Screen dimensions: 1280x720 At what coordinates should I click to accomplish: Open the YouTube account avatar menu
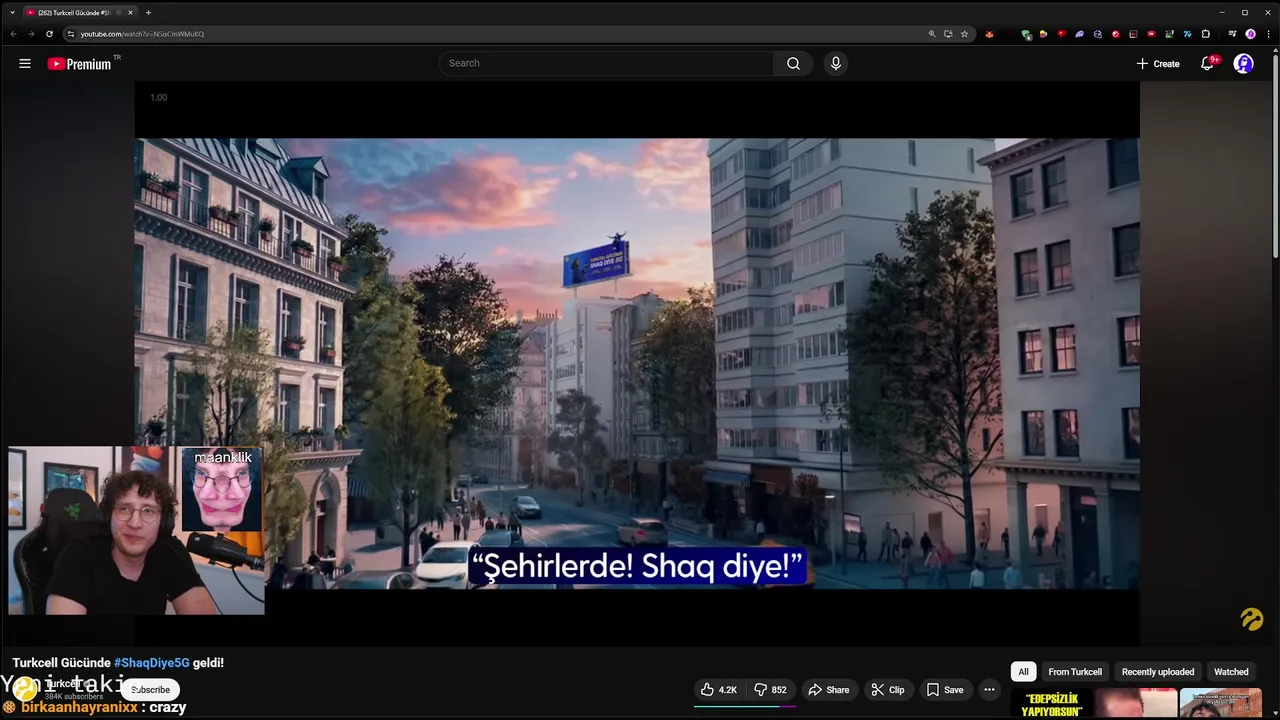point(1243,63)
